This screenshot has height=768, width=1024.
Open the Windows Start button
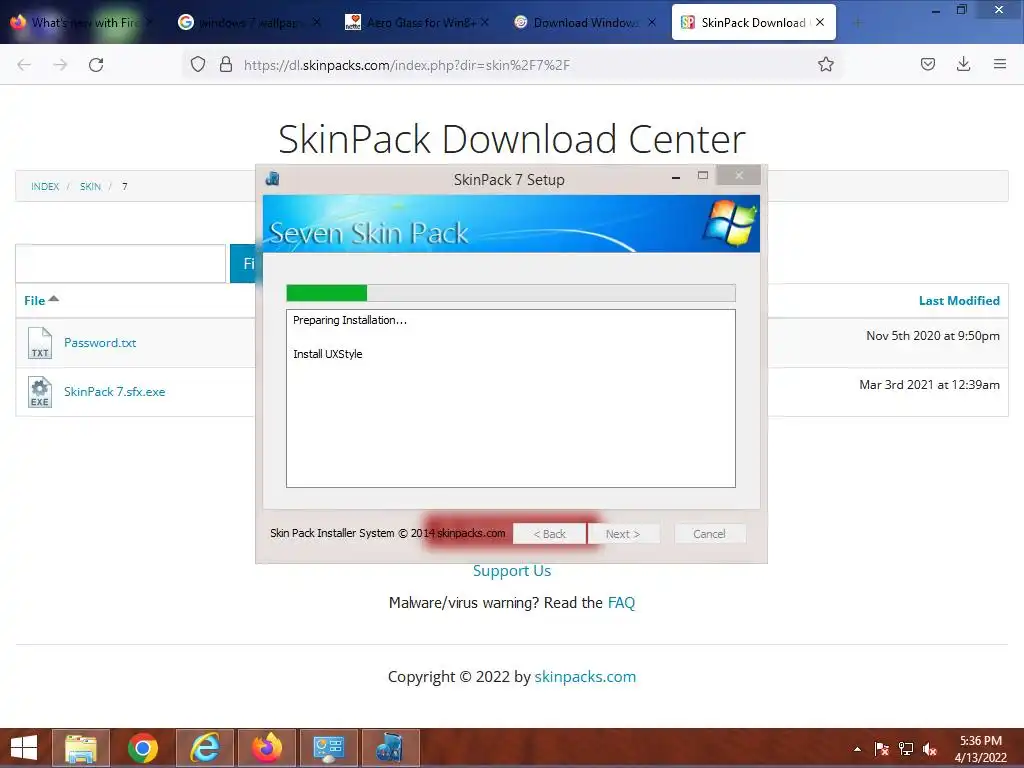(24, 748)
